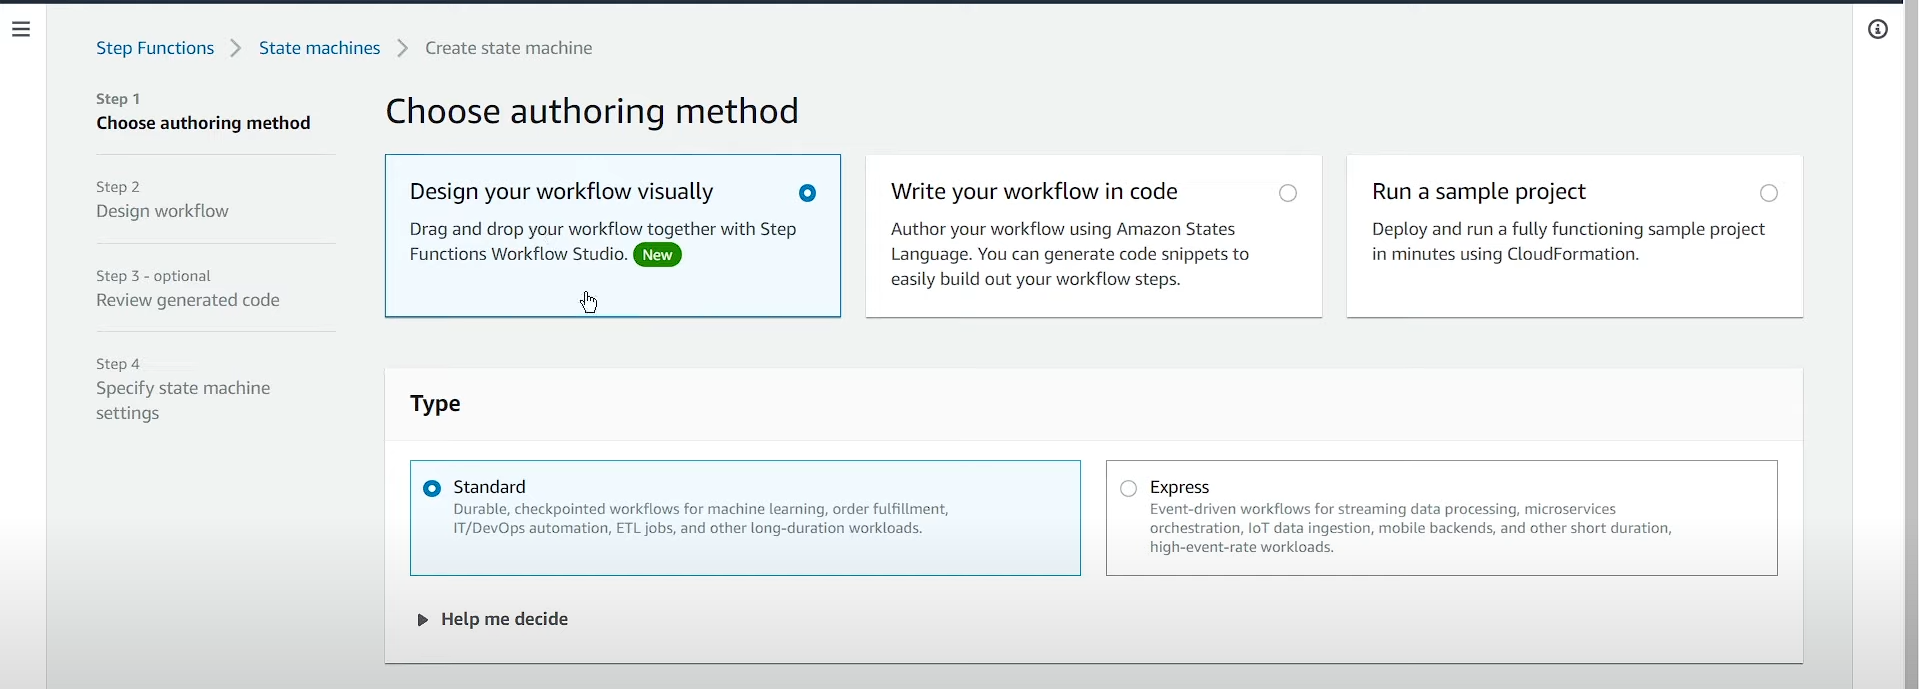Expand the Help me decide section

493,620
